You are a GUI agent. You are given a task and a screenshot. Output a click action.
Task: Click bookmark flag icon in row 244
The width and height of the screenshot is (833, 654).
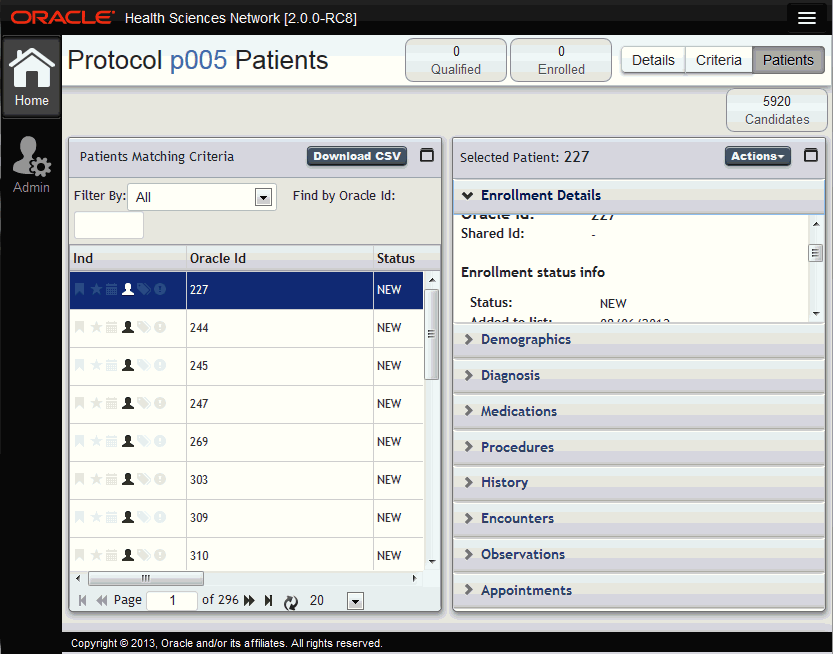tap(80, 327)
